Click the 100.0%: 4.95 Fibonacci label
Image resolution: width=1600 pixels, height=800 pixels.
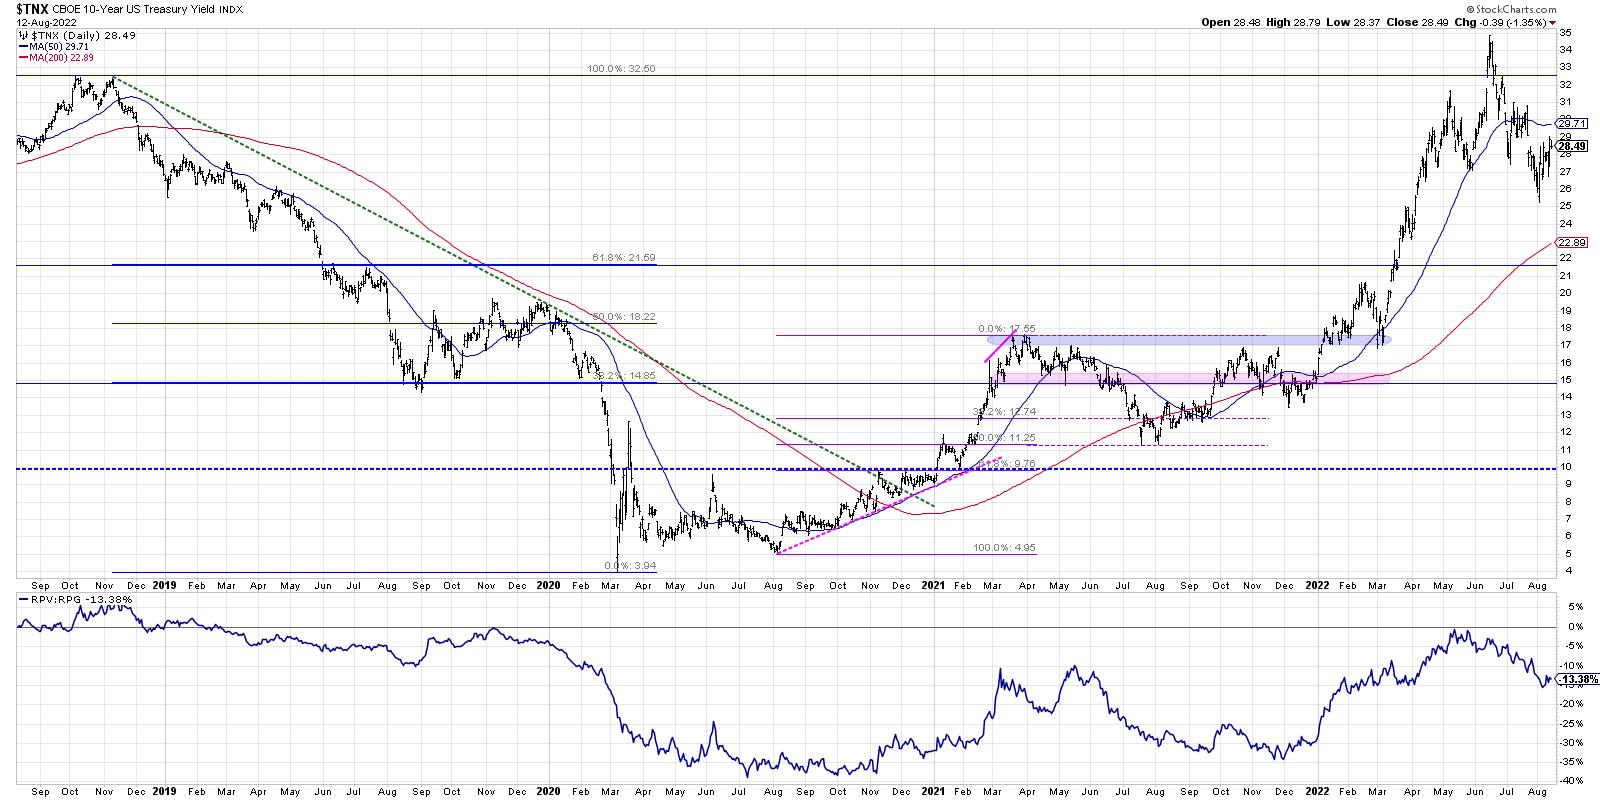click(1005, 548)
